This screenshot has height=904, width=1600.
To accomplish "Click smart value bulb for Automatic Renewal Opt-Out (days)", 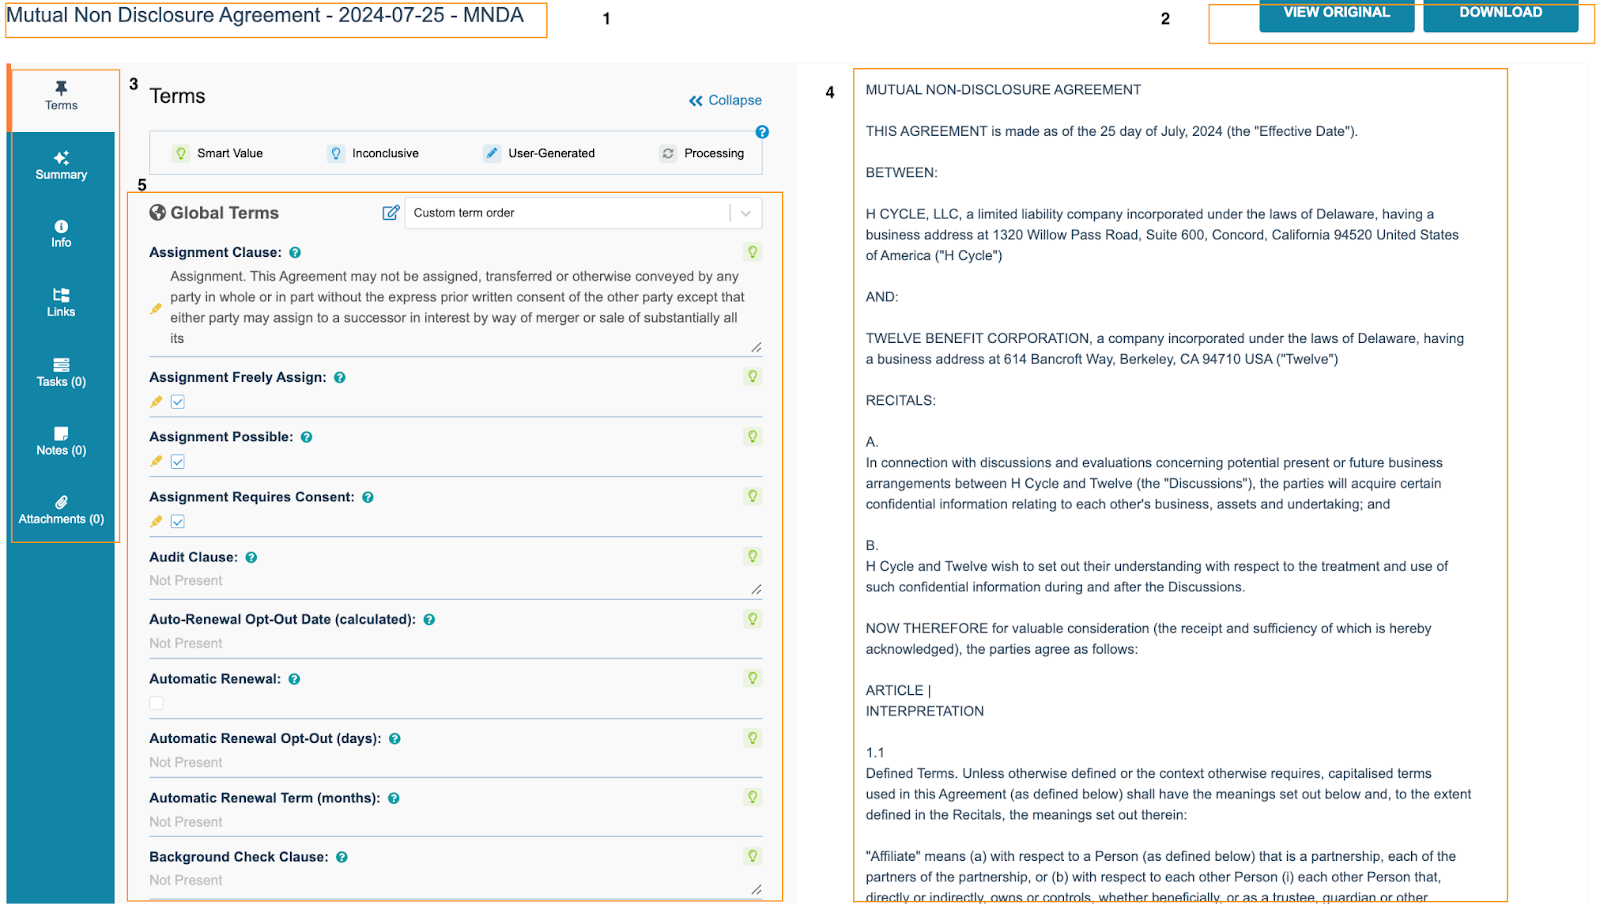I will [753, 738].
